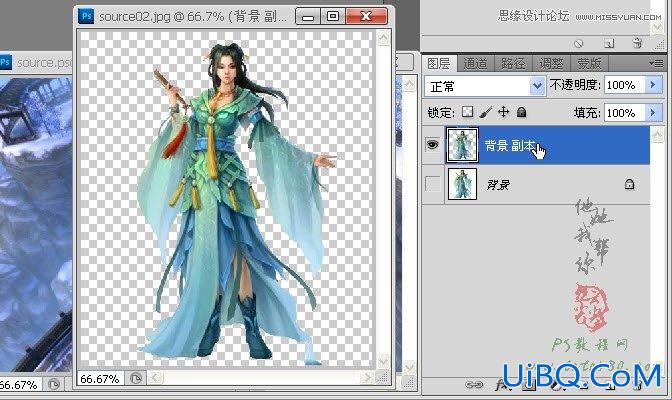Click the left scroll arrow of source02.jpg
Viewport: 672px width, 400px height.
point(155,378)
